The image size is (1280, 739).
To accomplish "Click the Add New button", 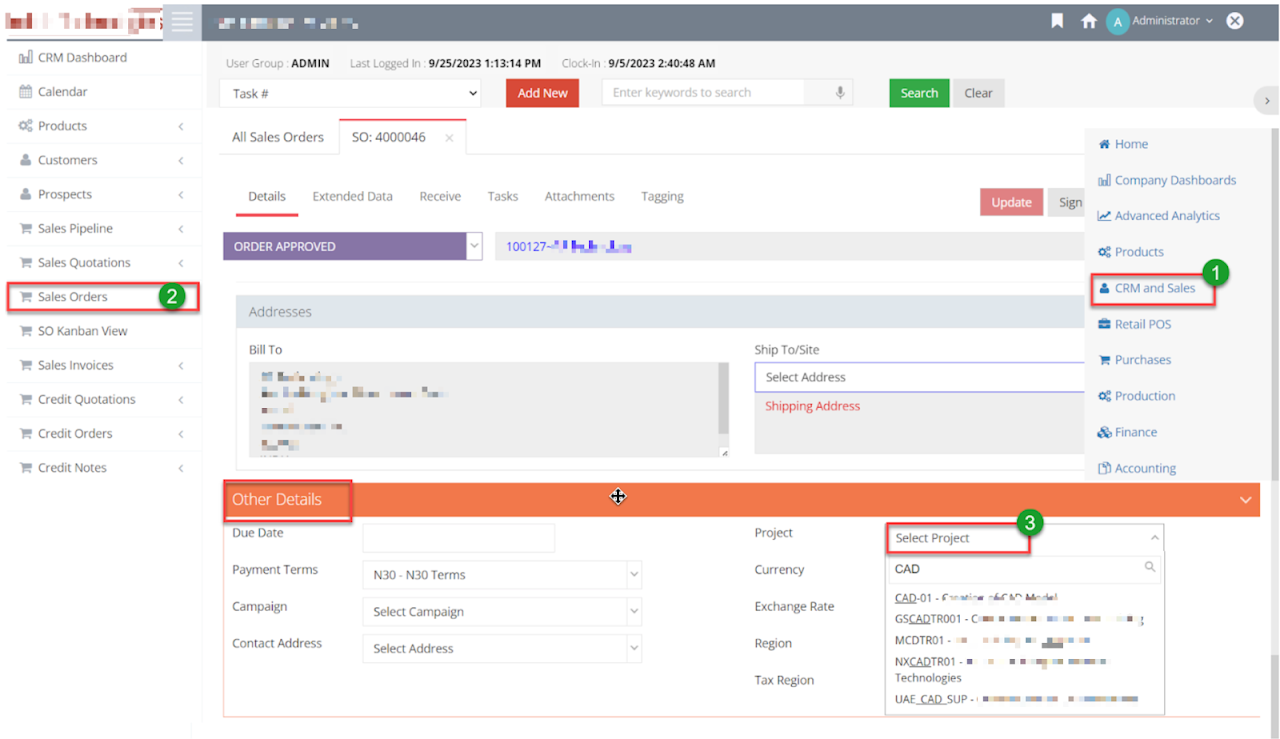I will tap(542, 93).
